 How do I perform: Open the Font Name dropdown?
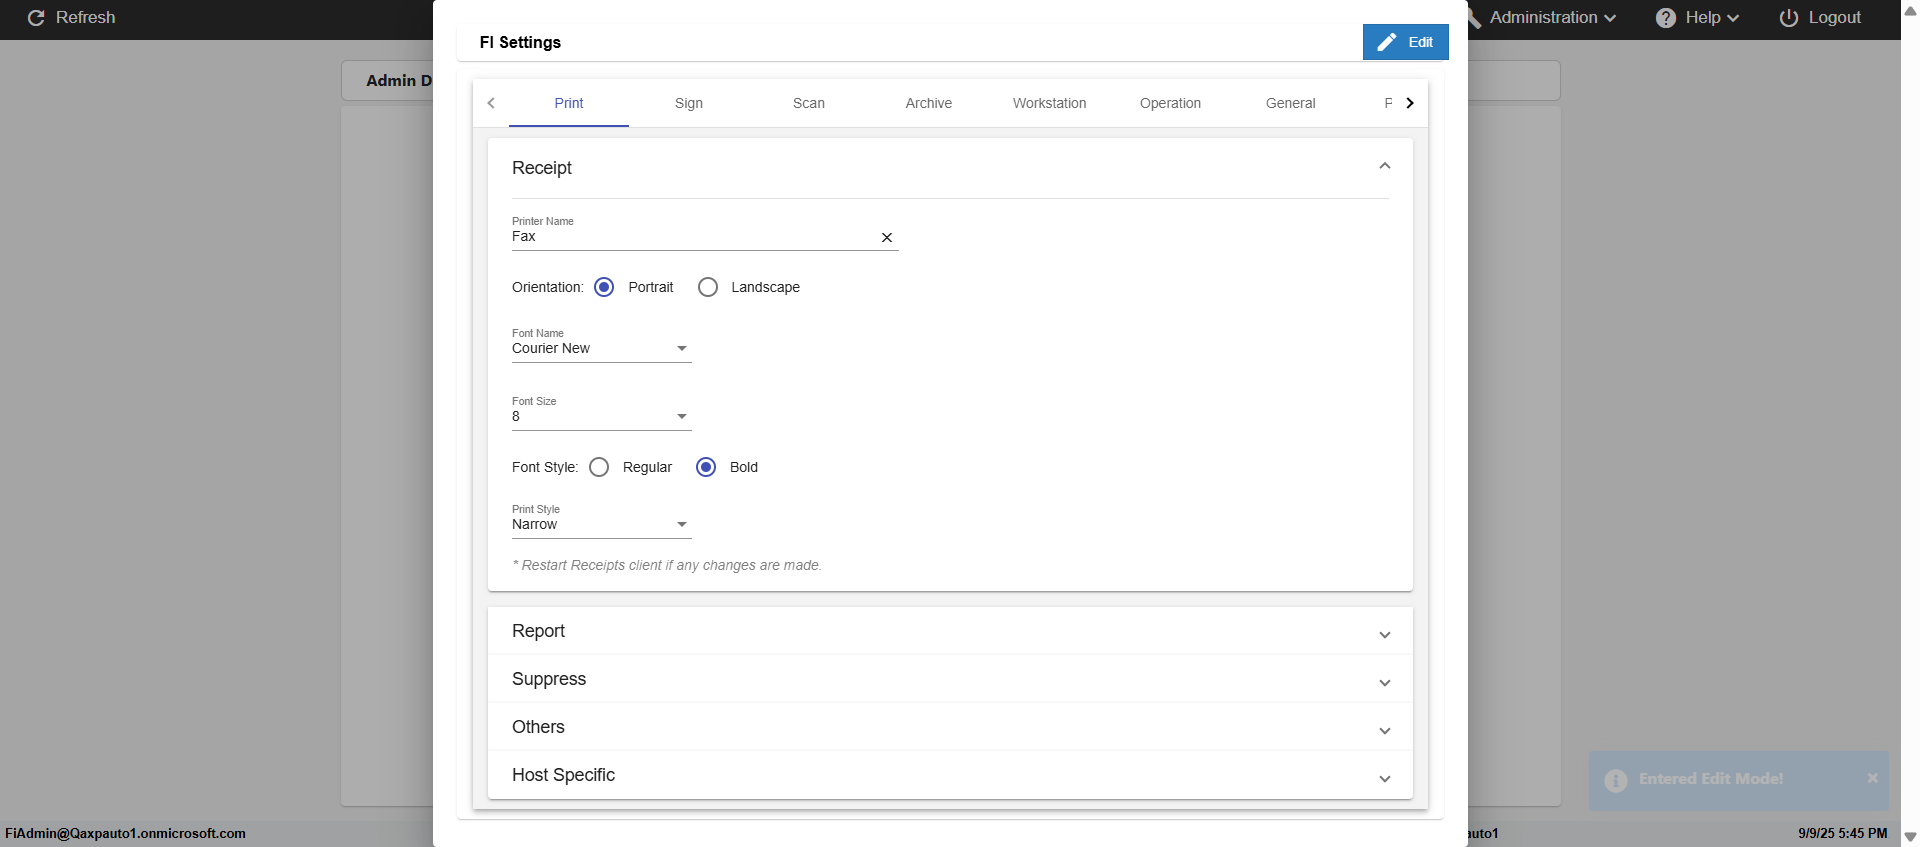[x=601, y=349]
